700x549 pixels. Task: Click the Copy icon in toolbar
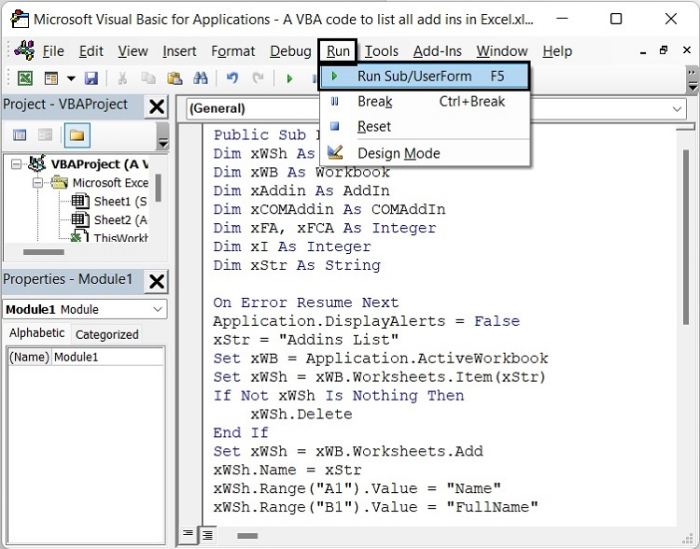tap(148, 79)
